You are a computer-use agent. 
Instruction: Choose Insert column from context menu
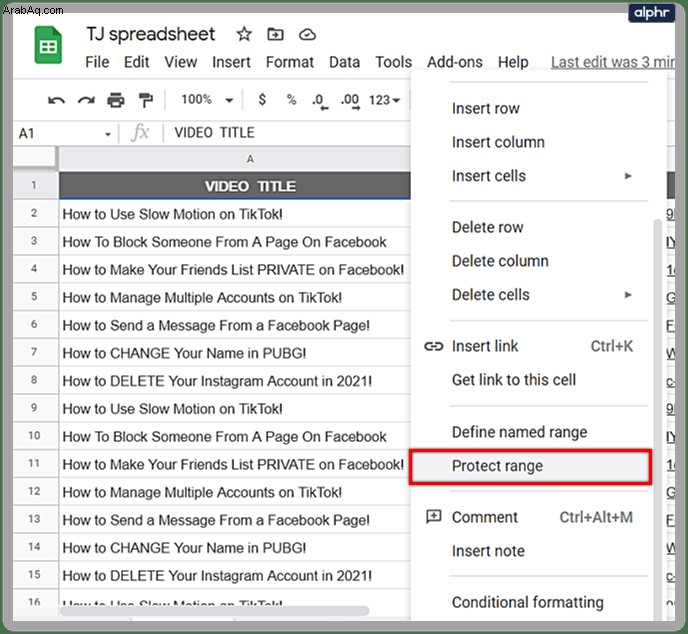(530, 142)
